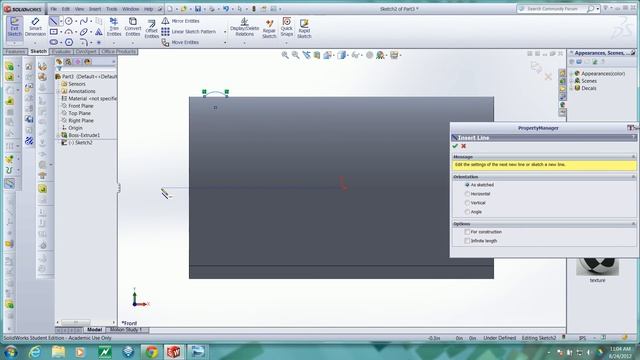The width and height of the screenshot is (640, 360).
Task: Open the Line tool dropdown arrow
Action: 61,21
